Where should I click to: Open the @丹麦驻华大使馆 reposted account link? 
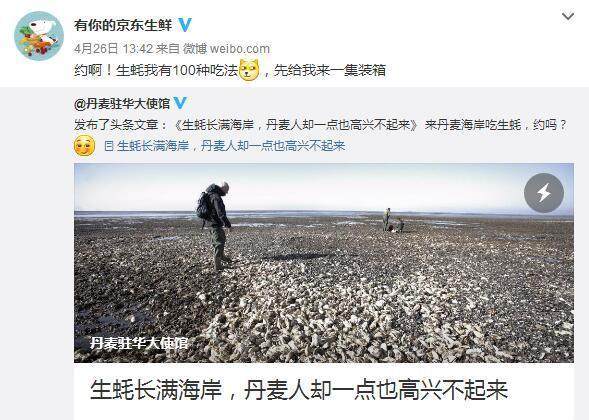122,104
